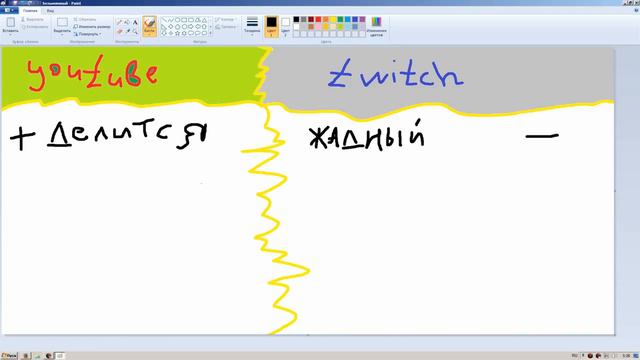This screenshot has width=640, height=360.
Task: Click the Edit colors (Изменение цветов) icon
Action: point(376,27)
